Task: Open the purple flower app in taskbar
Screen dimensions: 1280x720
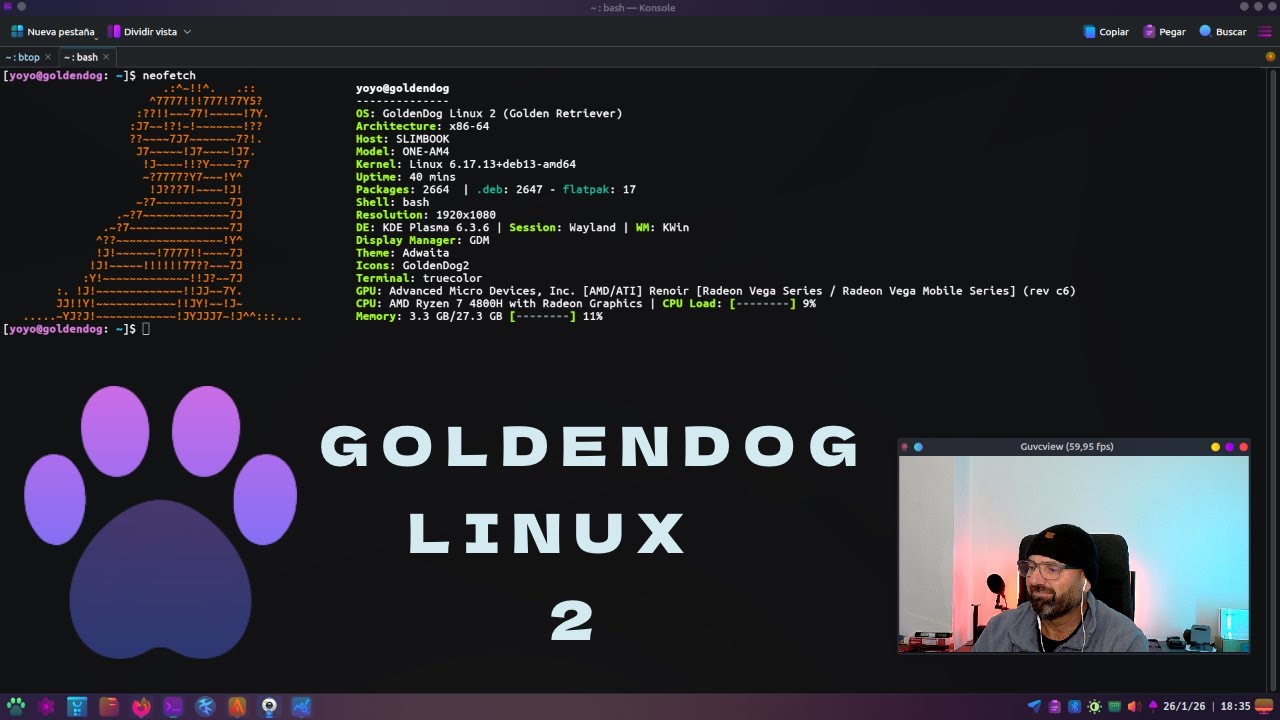Action: pyautogui.click(x=46, y=706)
